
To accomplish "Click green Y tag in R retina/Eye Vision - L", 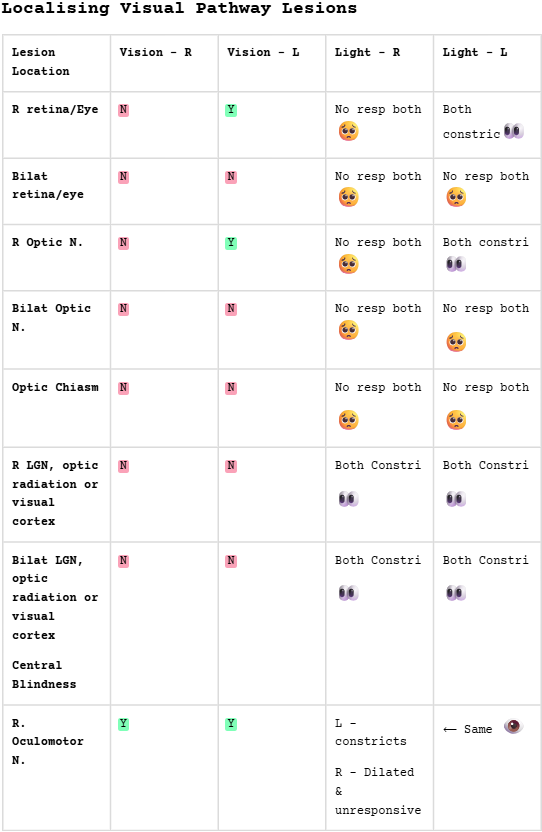I will click(x=231, y=110).
